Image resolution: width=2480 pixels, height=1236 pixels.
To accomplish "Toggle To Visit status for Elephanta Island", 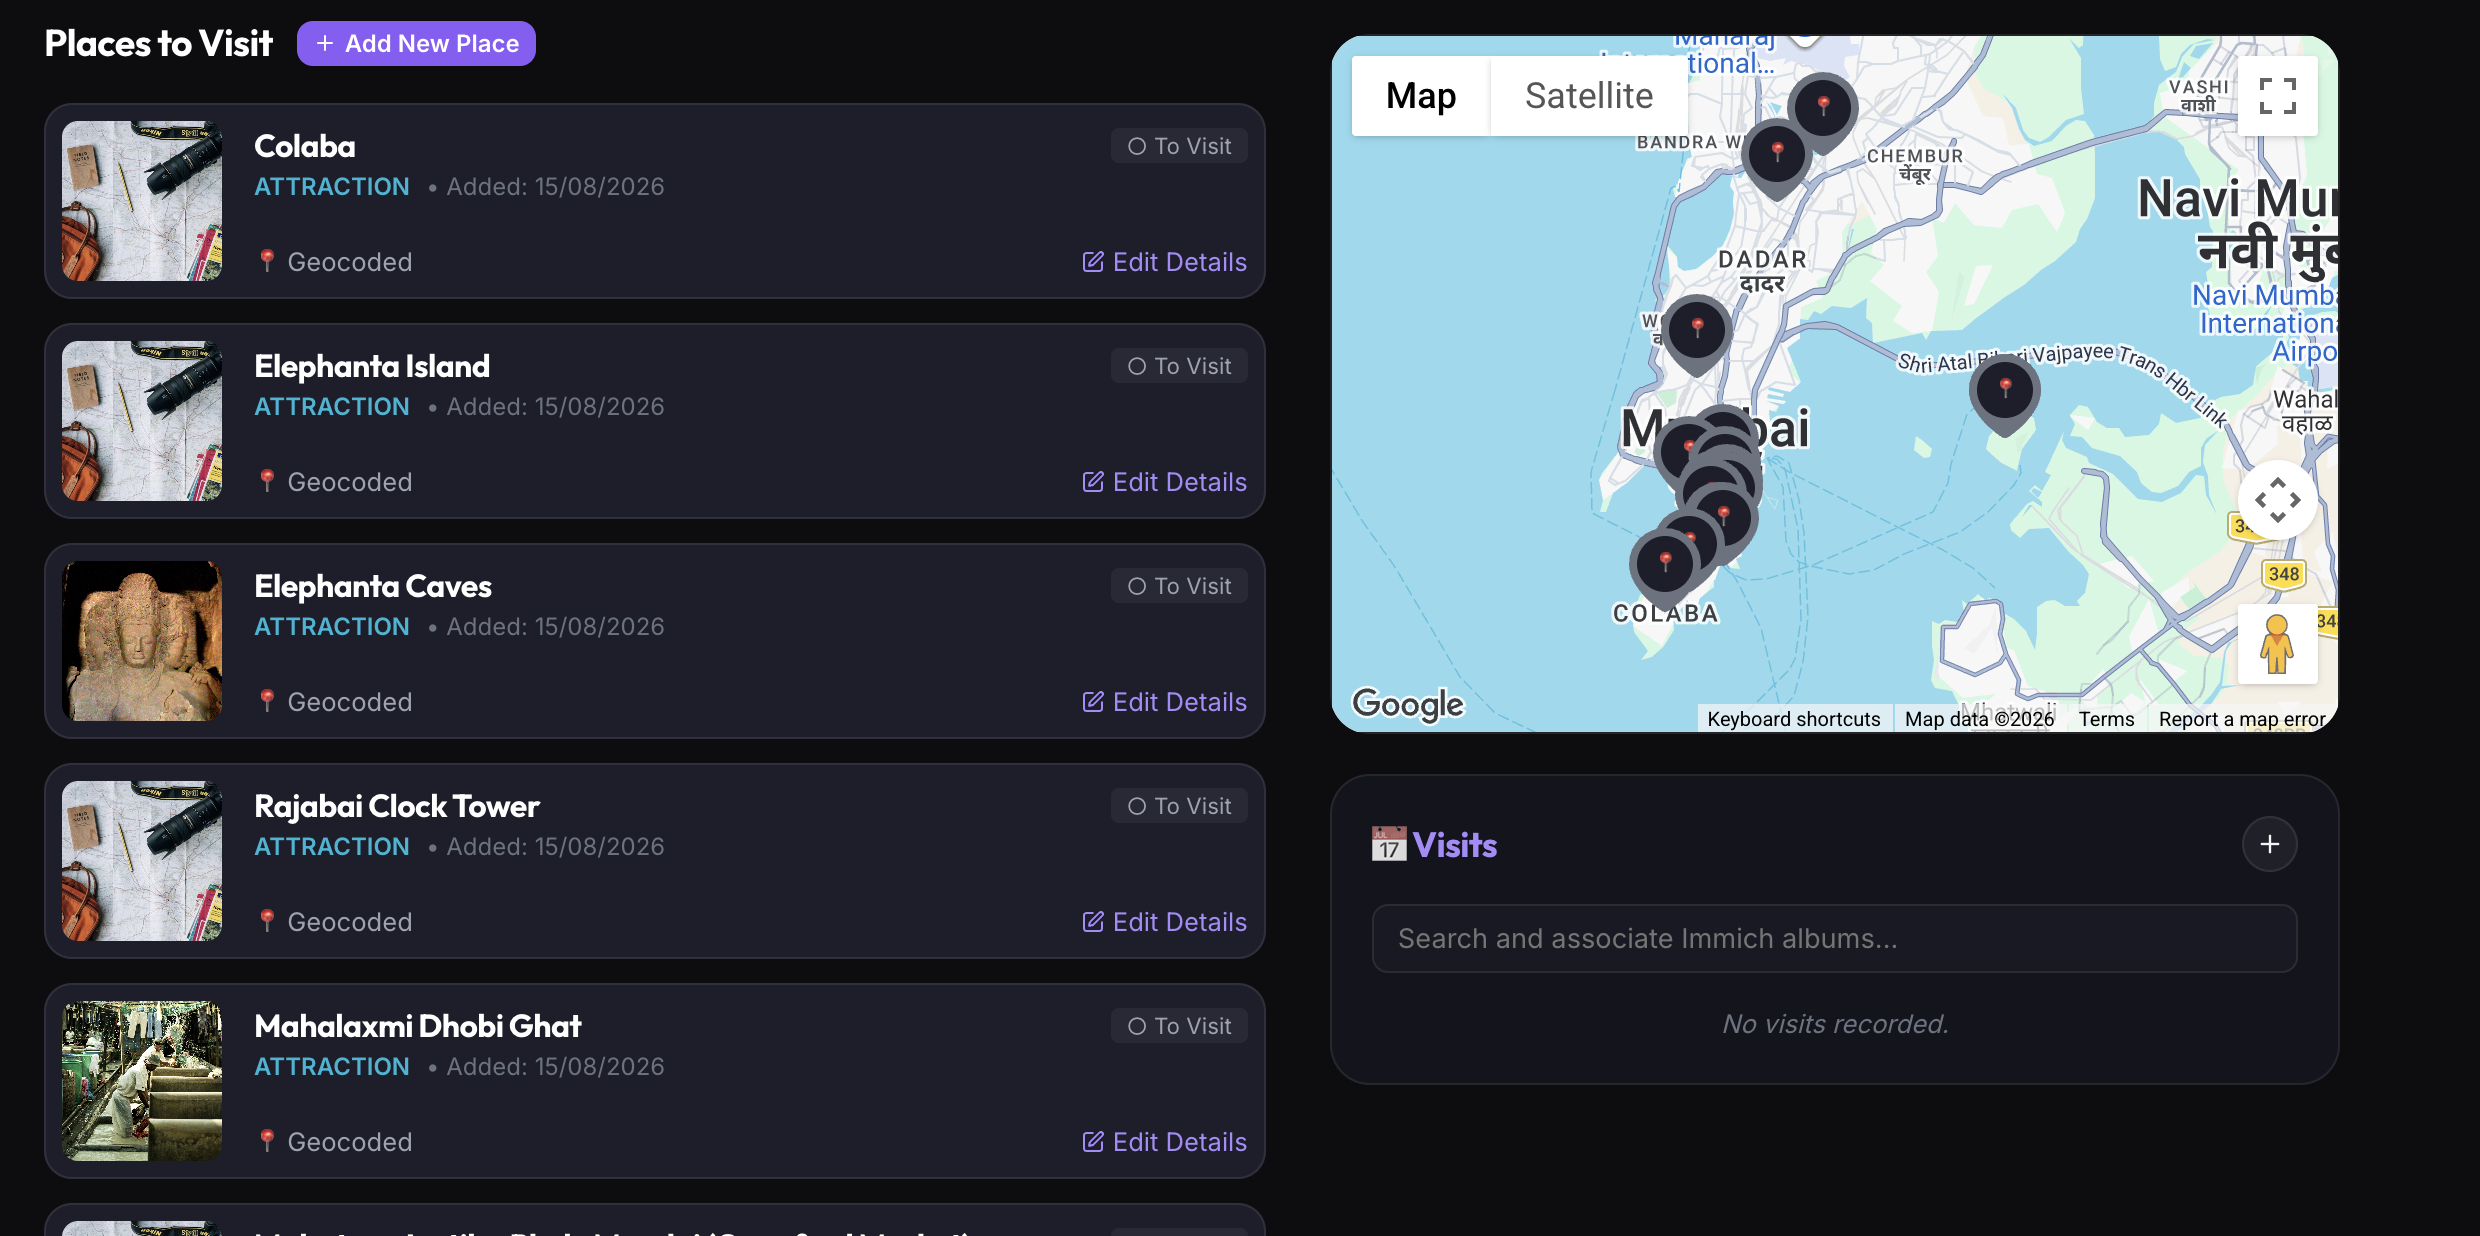I will coord(1179,366).
